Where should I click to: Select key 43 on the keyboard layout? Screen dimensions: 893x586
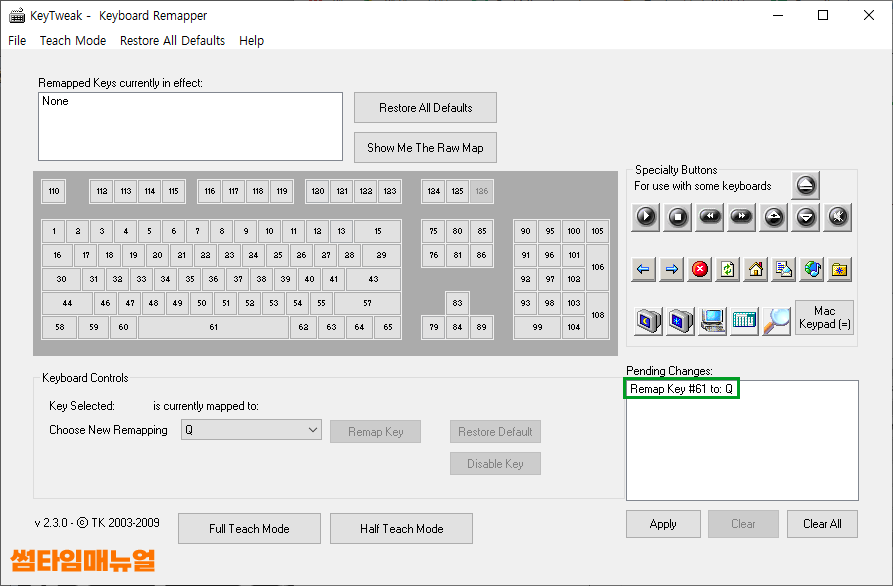tap(373, 279)
